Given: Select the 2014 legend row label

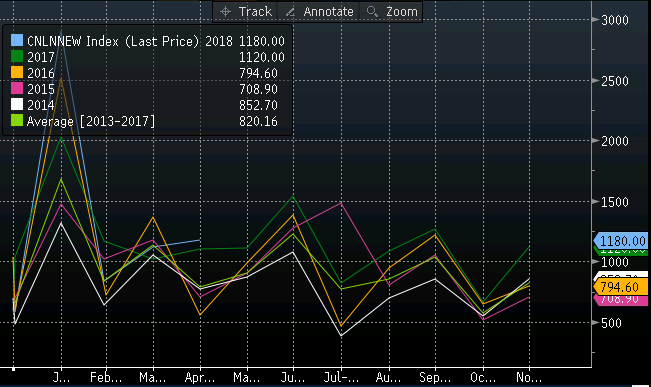Looking at the screenshot, I should [x=41, y=105].
